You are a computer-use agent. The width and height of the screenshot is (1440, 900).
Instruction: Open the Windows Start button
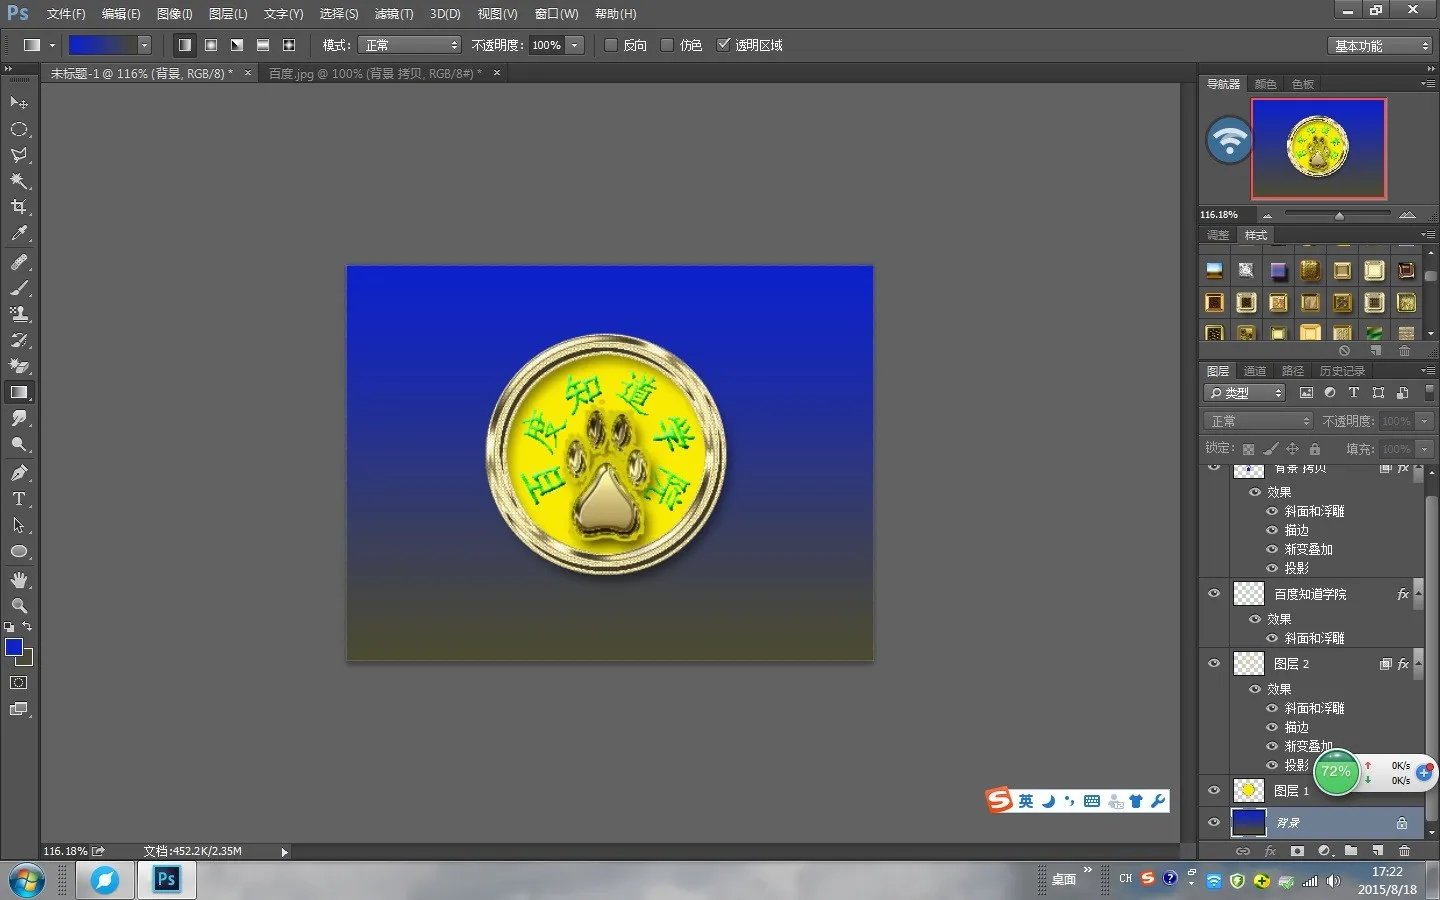coord(27,880)
